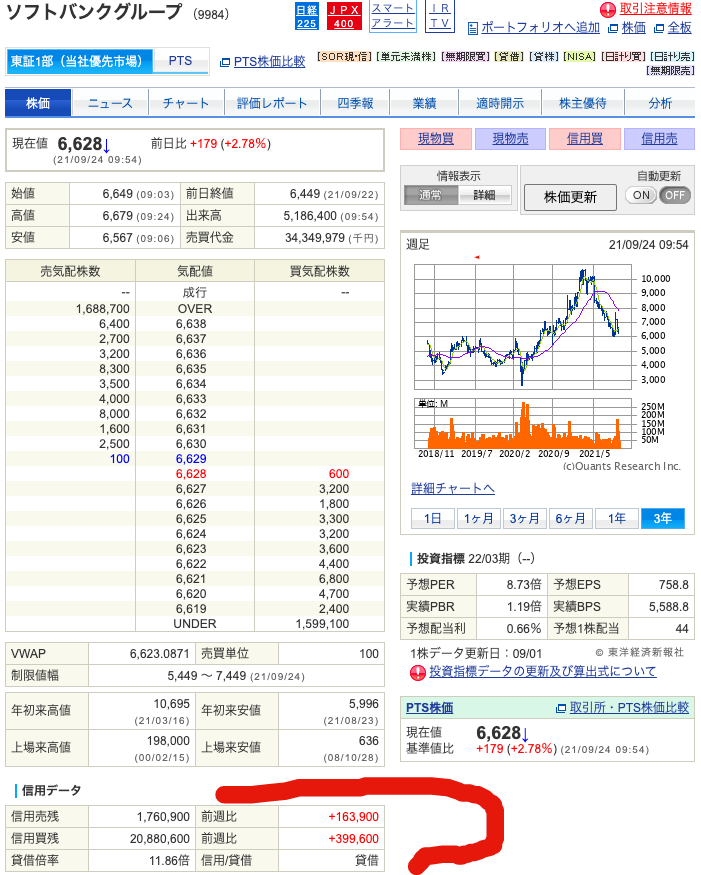Open the 株価 popup link at top right

coord(633,28)
